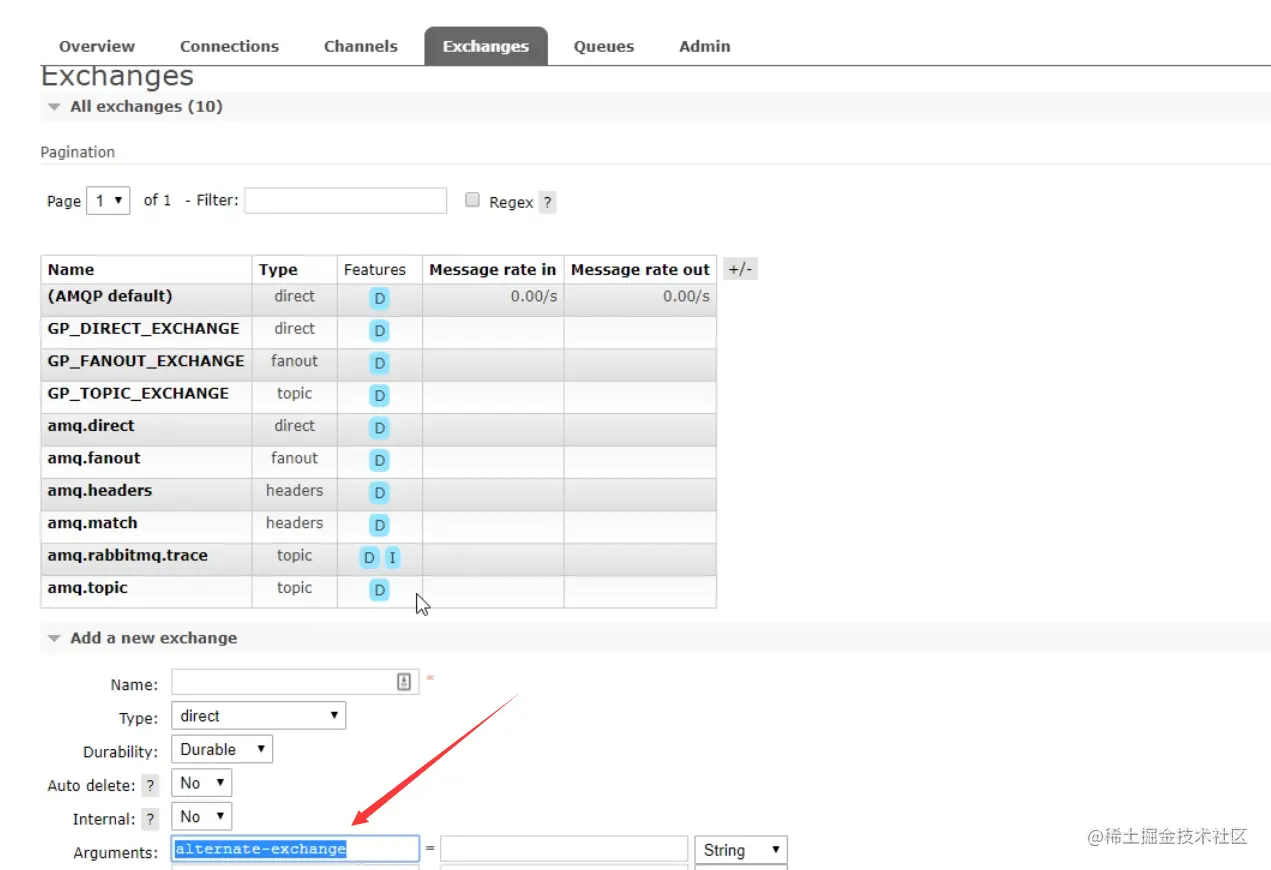Click the D badge for amq.match
Screen dimensions: 1271x870
click(x=379, y=525)
